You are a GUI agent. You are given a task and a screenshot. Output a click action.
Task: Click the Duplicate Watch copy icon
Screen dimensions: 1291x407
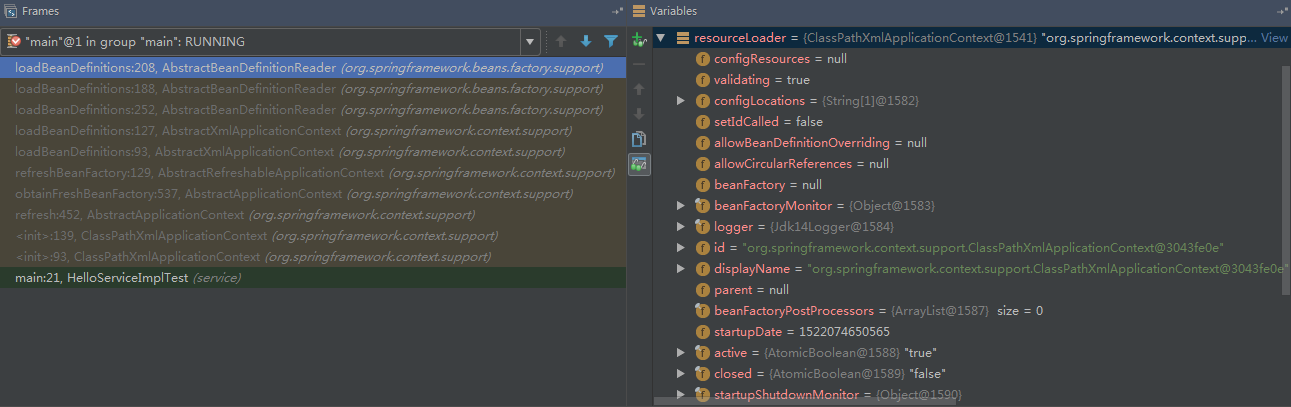coord(639,139)
